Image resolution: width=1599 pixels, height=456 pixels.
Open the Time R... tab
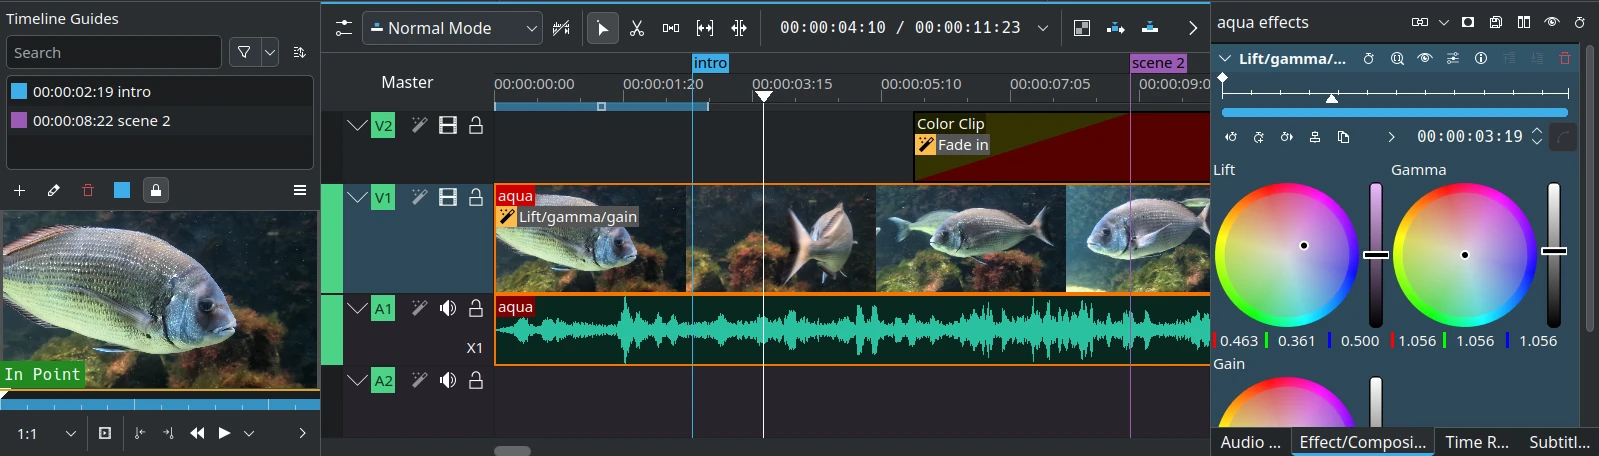(1476, 442)
